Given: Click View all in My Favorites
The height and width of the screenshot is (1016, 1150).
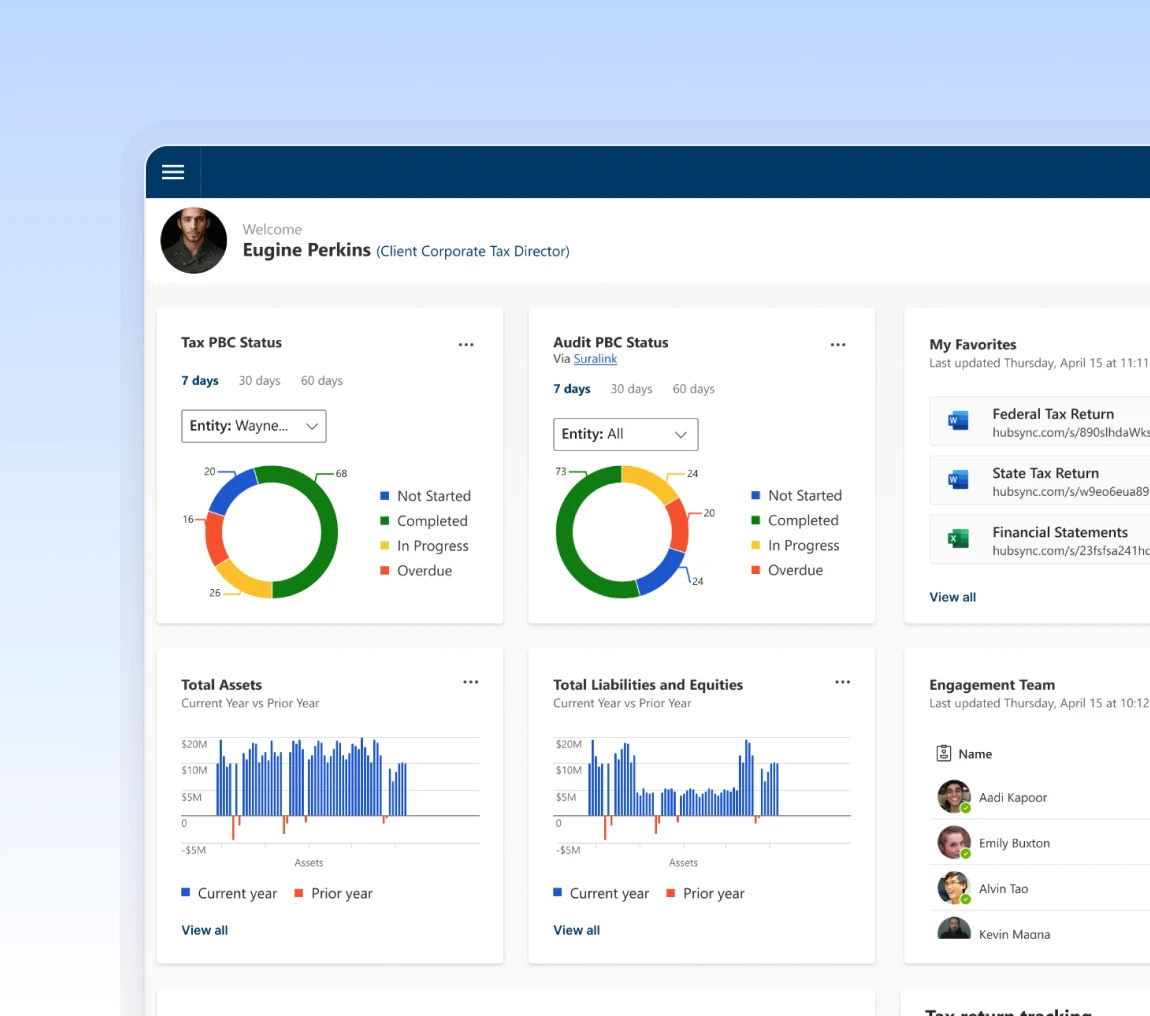Looking at the screenshot, I should (x=952, y=597).
